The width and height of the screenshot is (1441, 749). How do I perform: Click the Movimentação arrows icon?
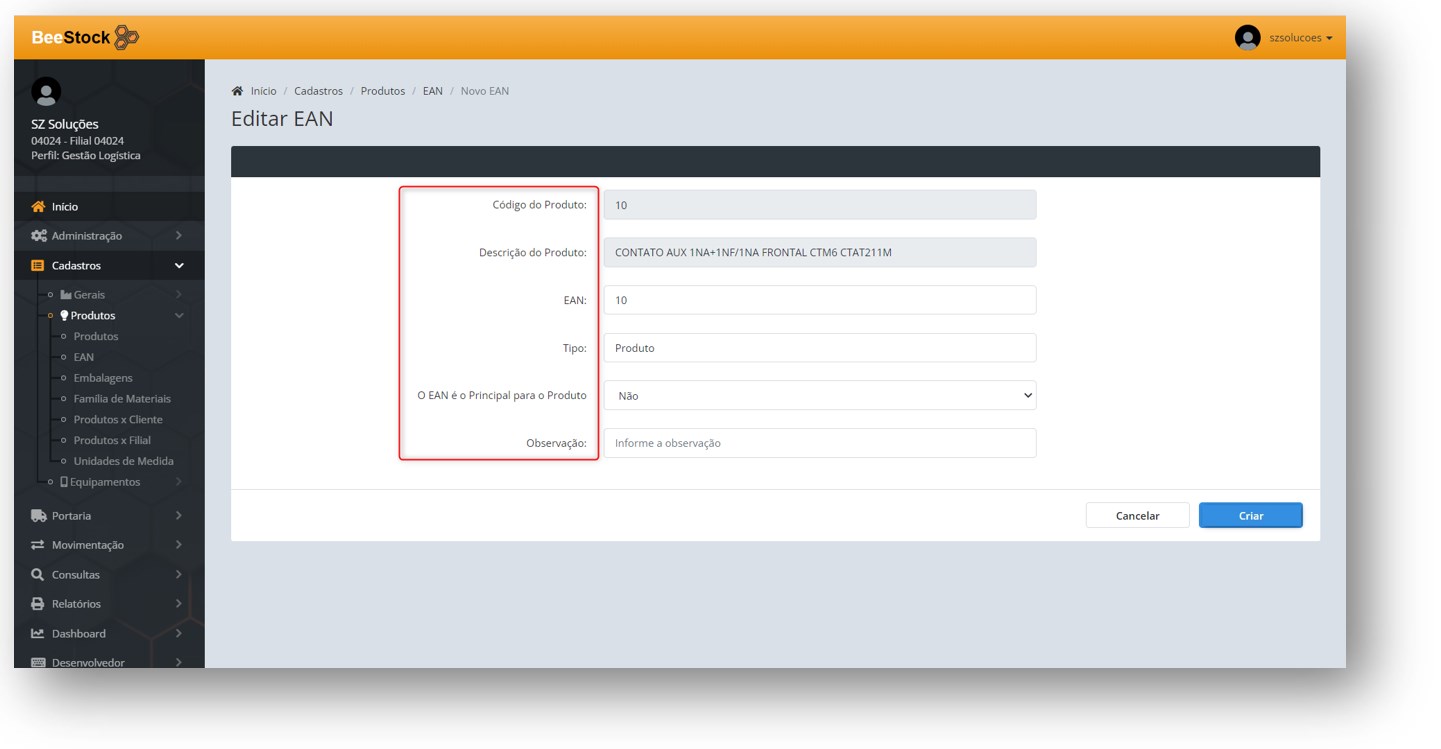tap(38, 545)
